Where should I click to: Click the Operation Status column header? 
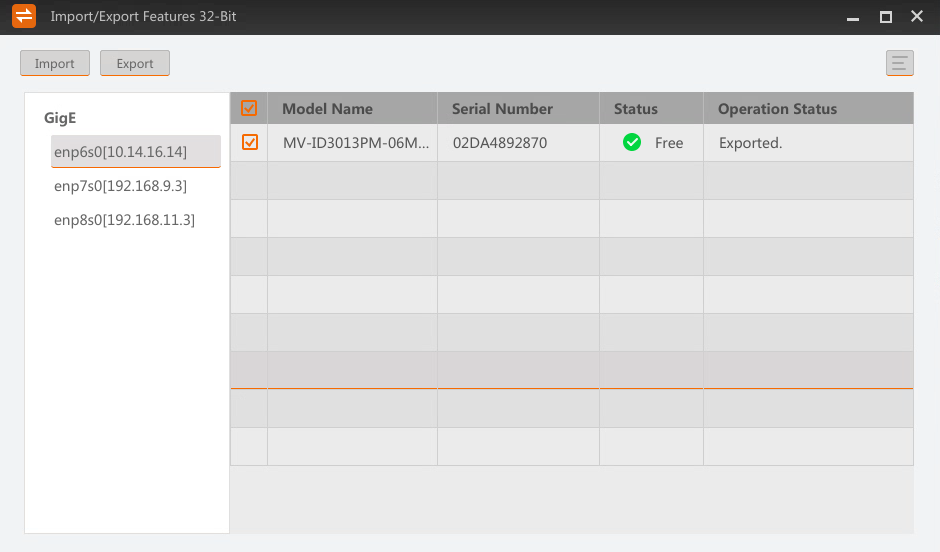click(x=777, y=109)
